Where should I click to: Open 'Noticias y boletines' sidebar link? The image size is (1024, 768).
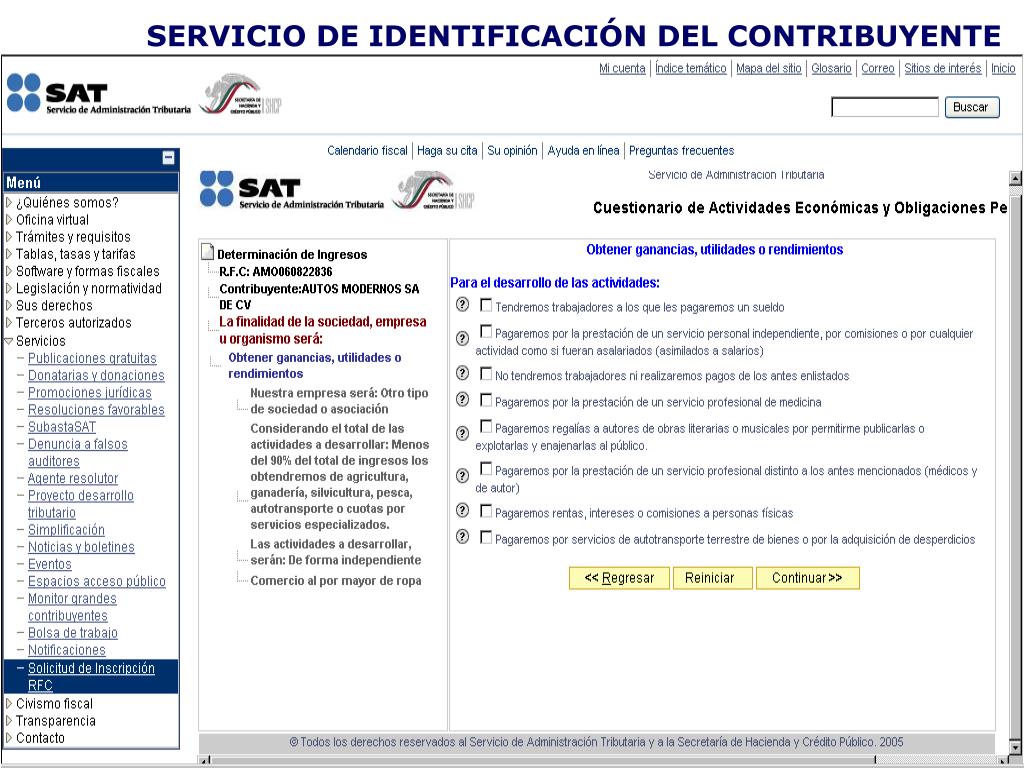point(81,547)
